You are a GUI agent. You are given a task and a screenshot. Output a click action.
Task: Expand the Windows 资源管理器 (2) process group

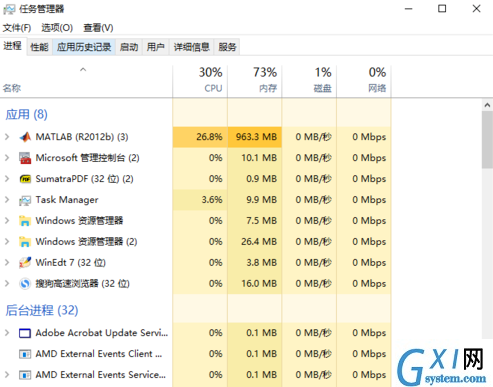click(7, 241)
